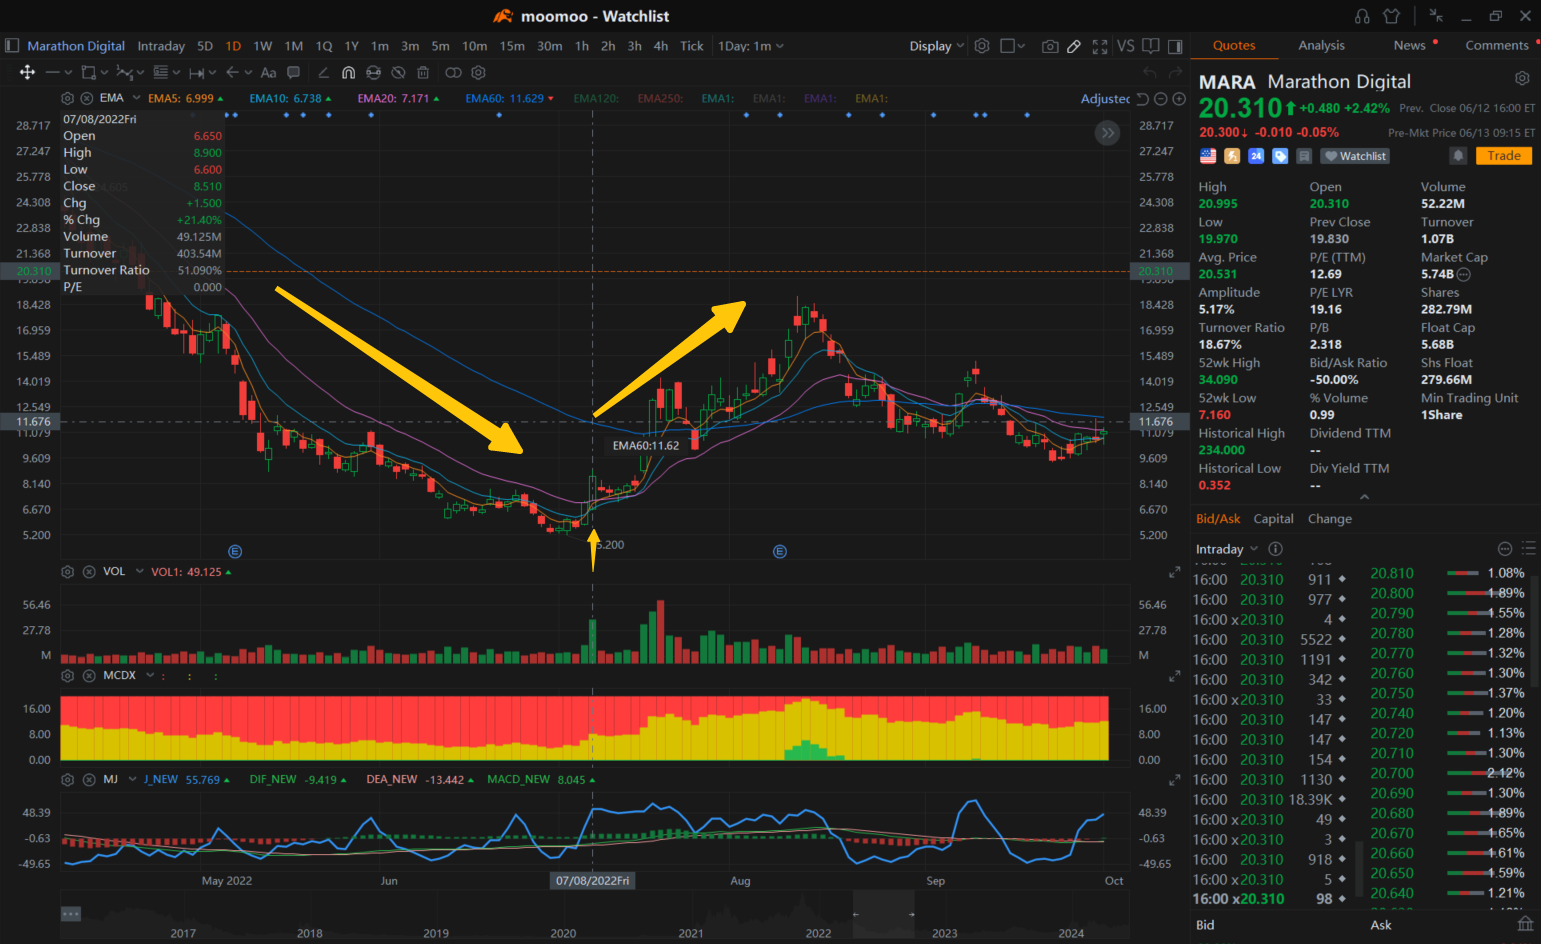Image resolution: width=1541 pixels, height=944 pixels.
Task: Take a chart screenshot with camera icon
Action: (x=1050, y=46)
